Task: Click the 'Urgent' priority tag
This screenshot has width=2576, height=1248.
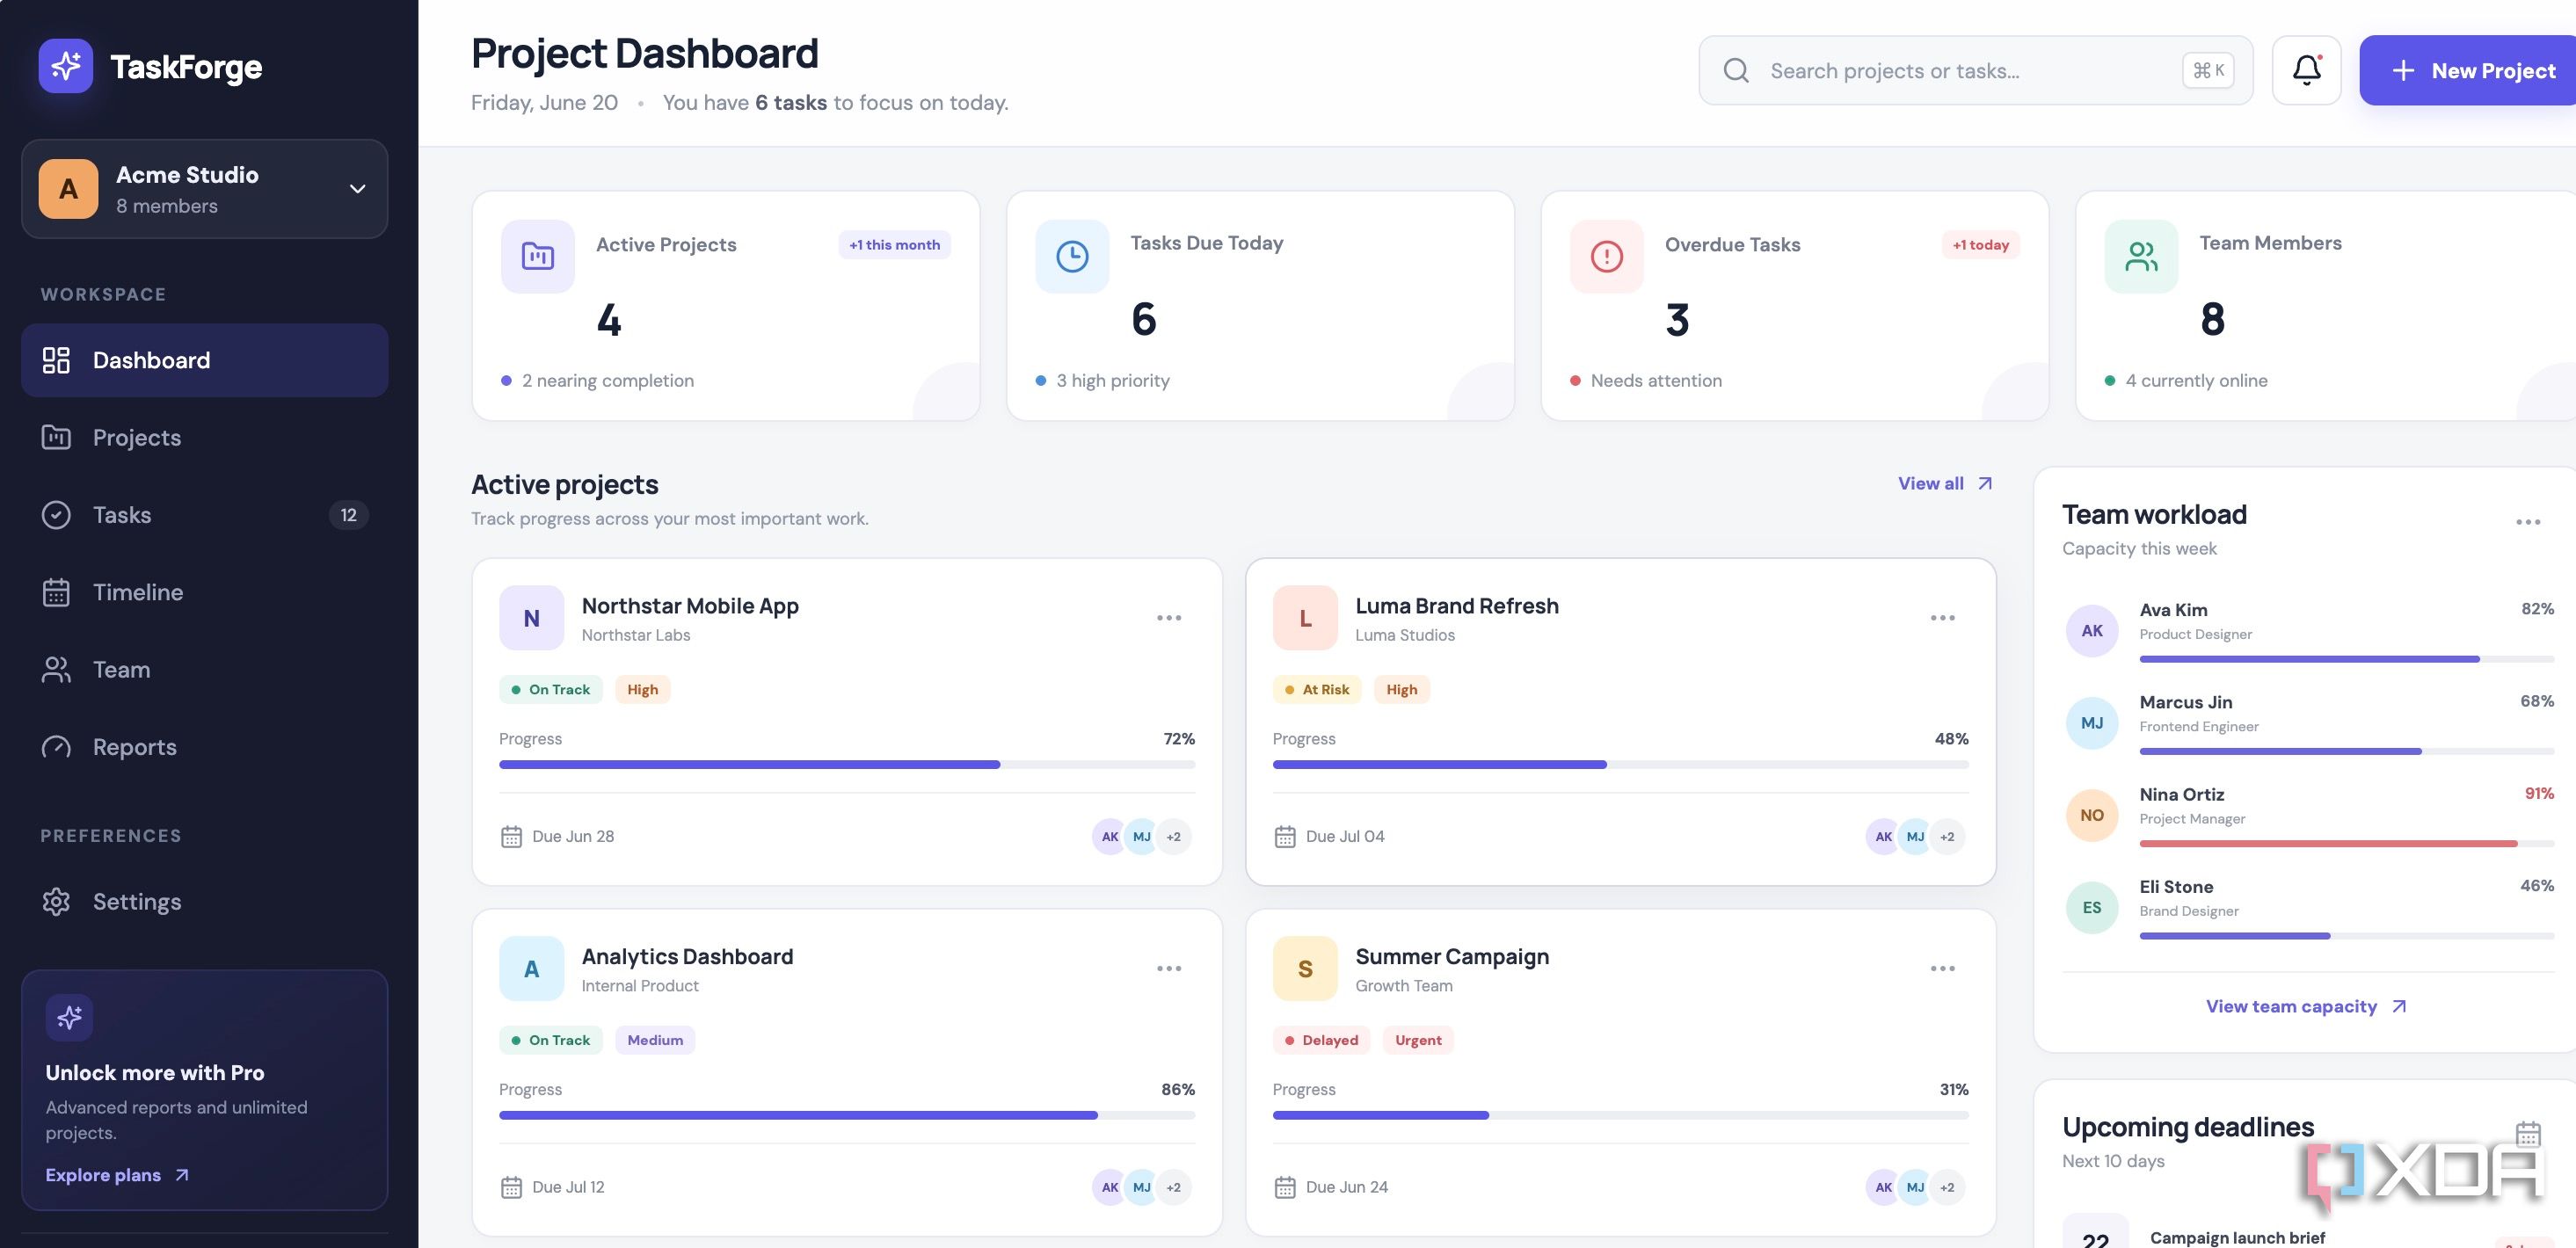Action: [x=1418, y=1040]
